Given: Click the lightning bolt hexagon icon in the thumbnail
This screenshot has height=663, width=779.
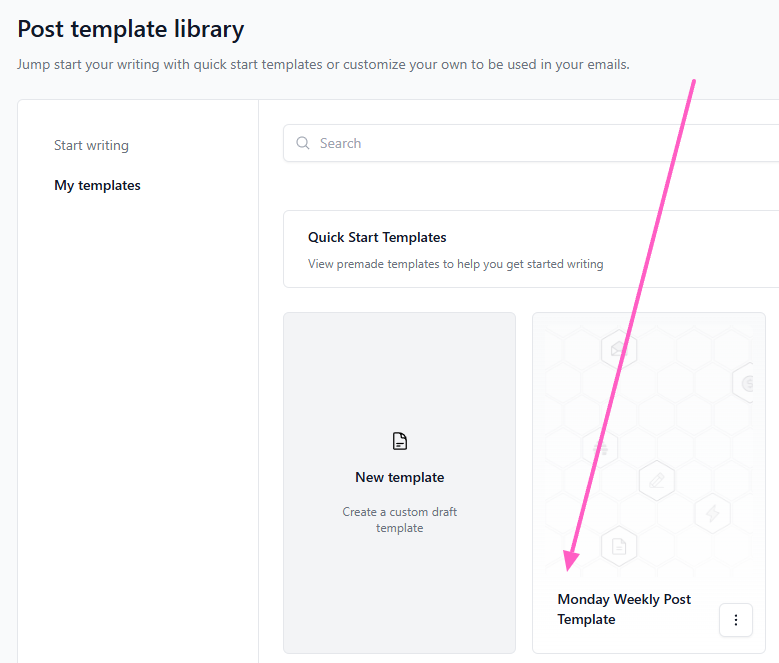Looking at the screenshot, I should pyautogui.click(x=713, y=513).
